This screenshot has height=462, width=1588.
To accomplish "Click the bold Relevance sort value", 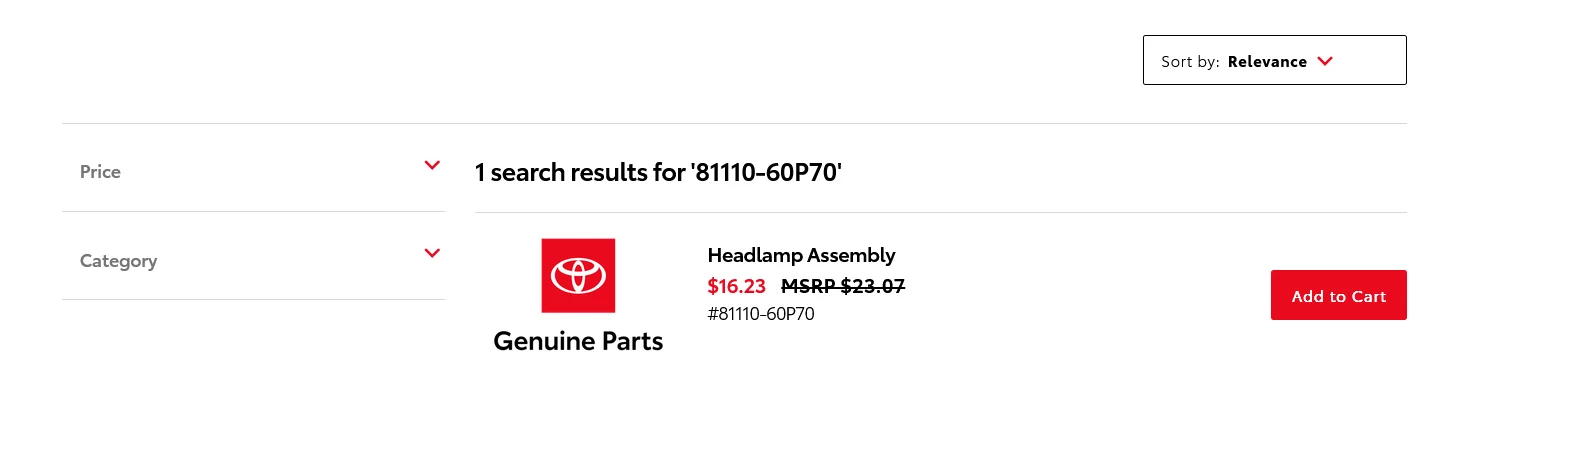I will pos(1267,62).
